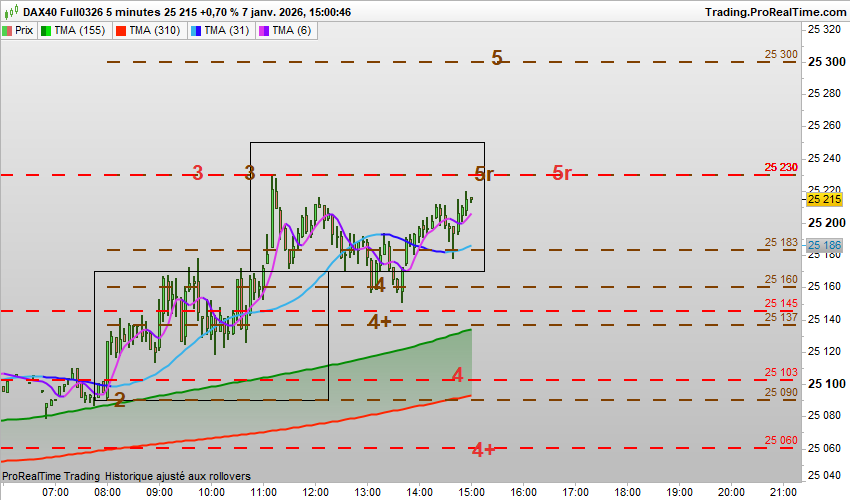Click the Historique ajusté aux rollovers note
Viewport: 850px width, 500px height.
(178, 476)
